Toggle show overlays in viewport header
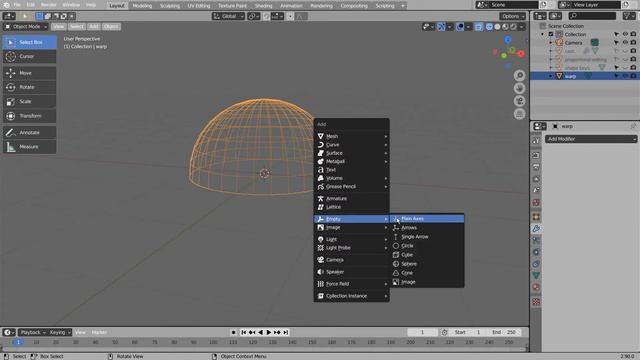This screenshot has height=360, width=640. (460, 27)
